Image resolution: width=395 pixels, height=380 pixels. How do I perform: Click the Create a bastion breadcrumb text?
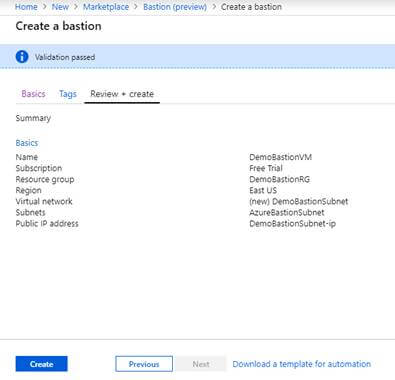coord(251,7)
